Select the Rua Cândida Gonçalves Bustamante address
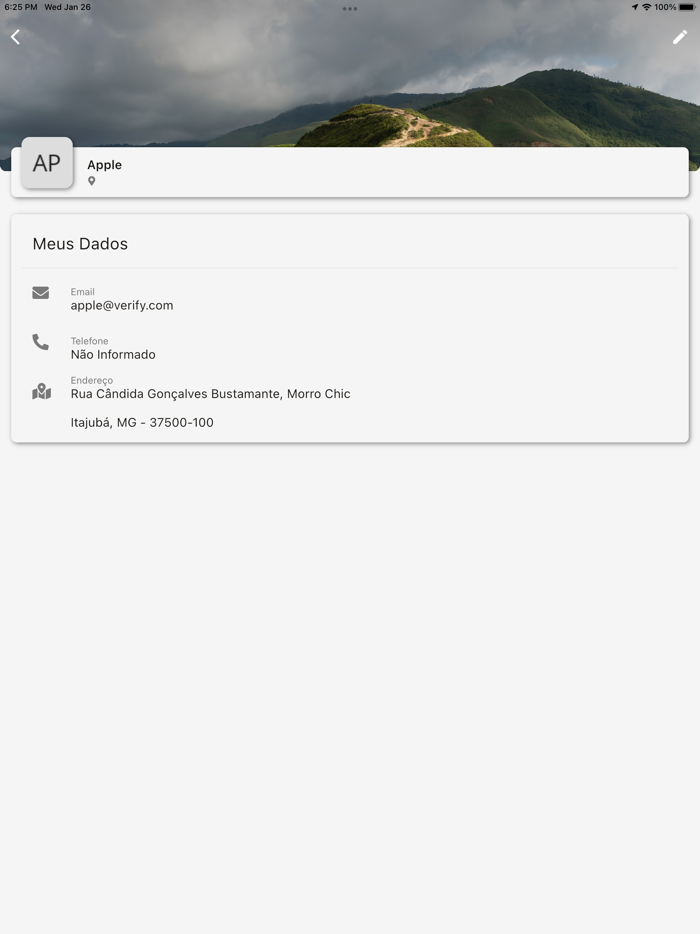Image resolution: width=700 pixels, height=934 pixels. click(x=210, y=394)
